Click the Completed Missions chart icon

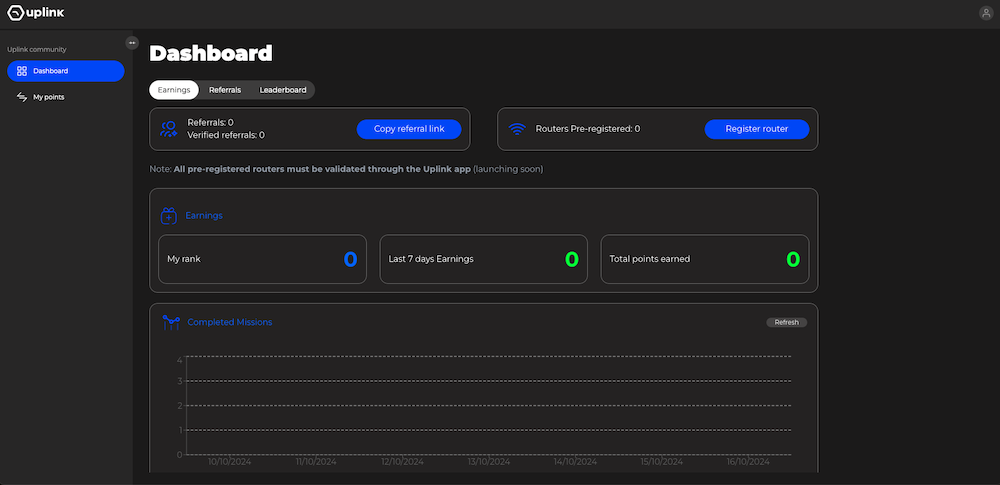click(x=170, y=322)
